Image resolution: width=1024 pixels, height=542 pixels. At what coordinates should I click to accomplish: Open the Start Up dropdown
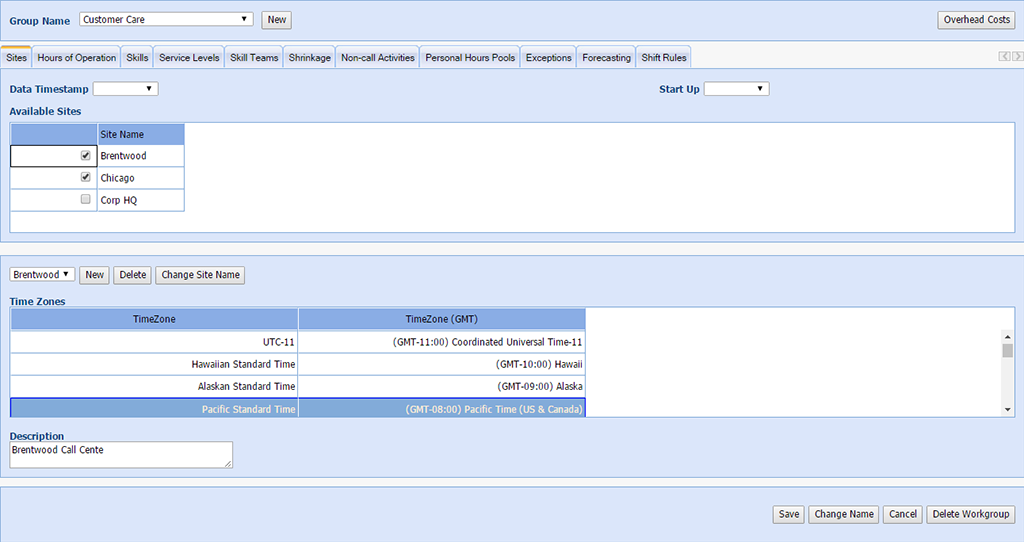pos(736,89)
